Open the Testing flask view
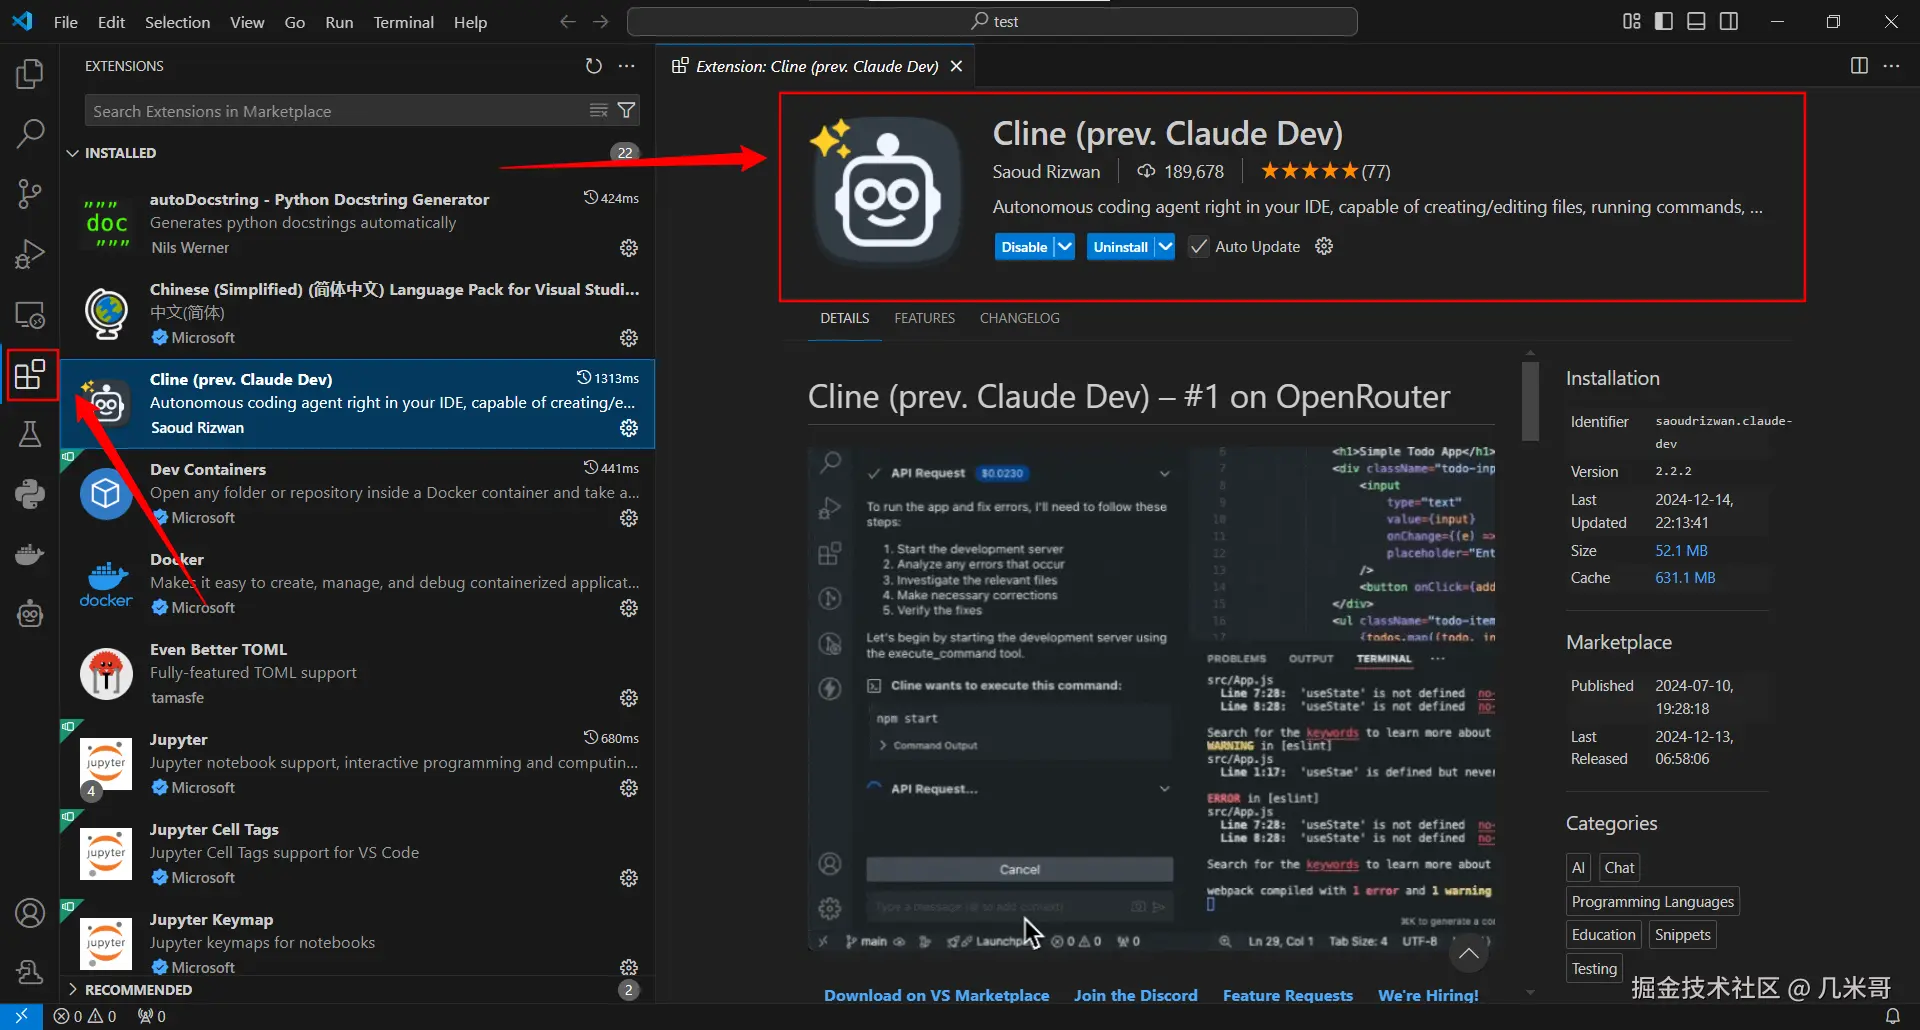 point(30,434)
